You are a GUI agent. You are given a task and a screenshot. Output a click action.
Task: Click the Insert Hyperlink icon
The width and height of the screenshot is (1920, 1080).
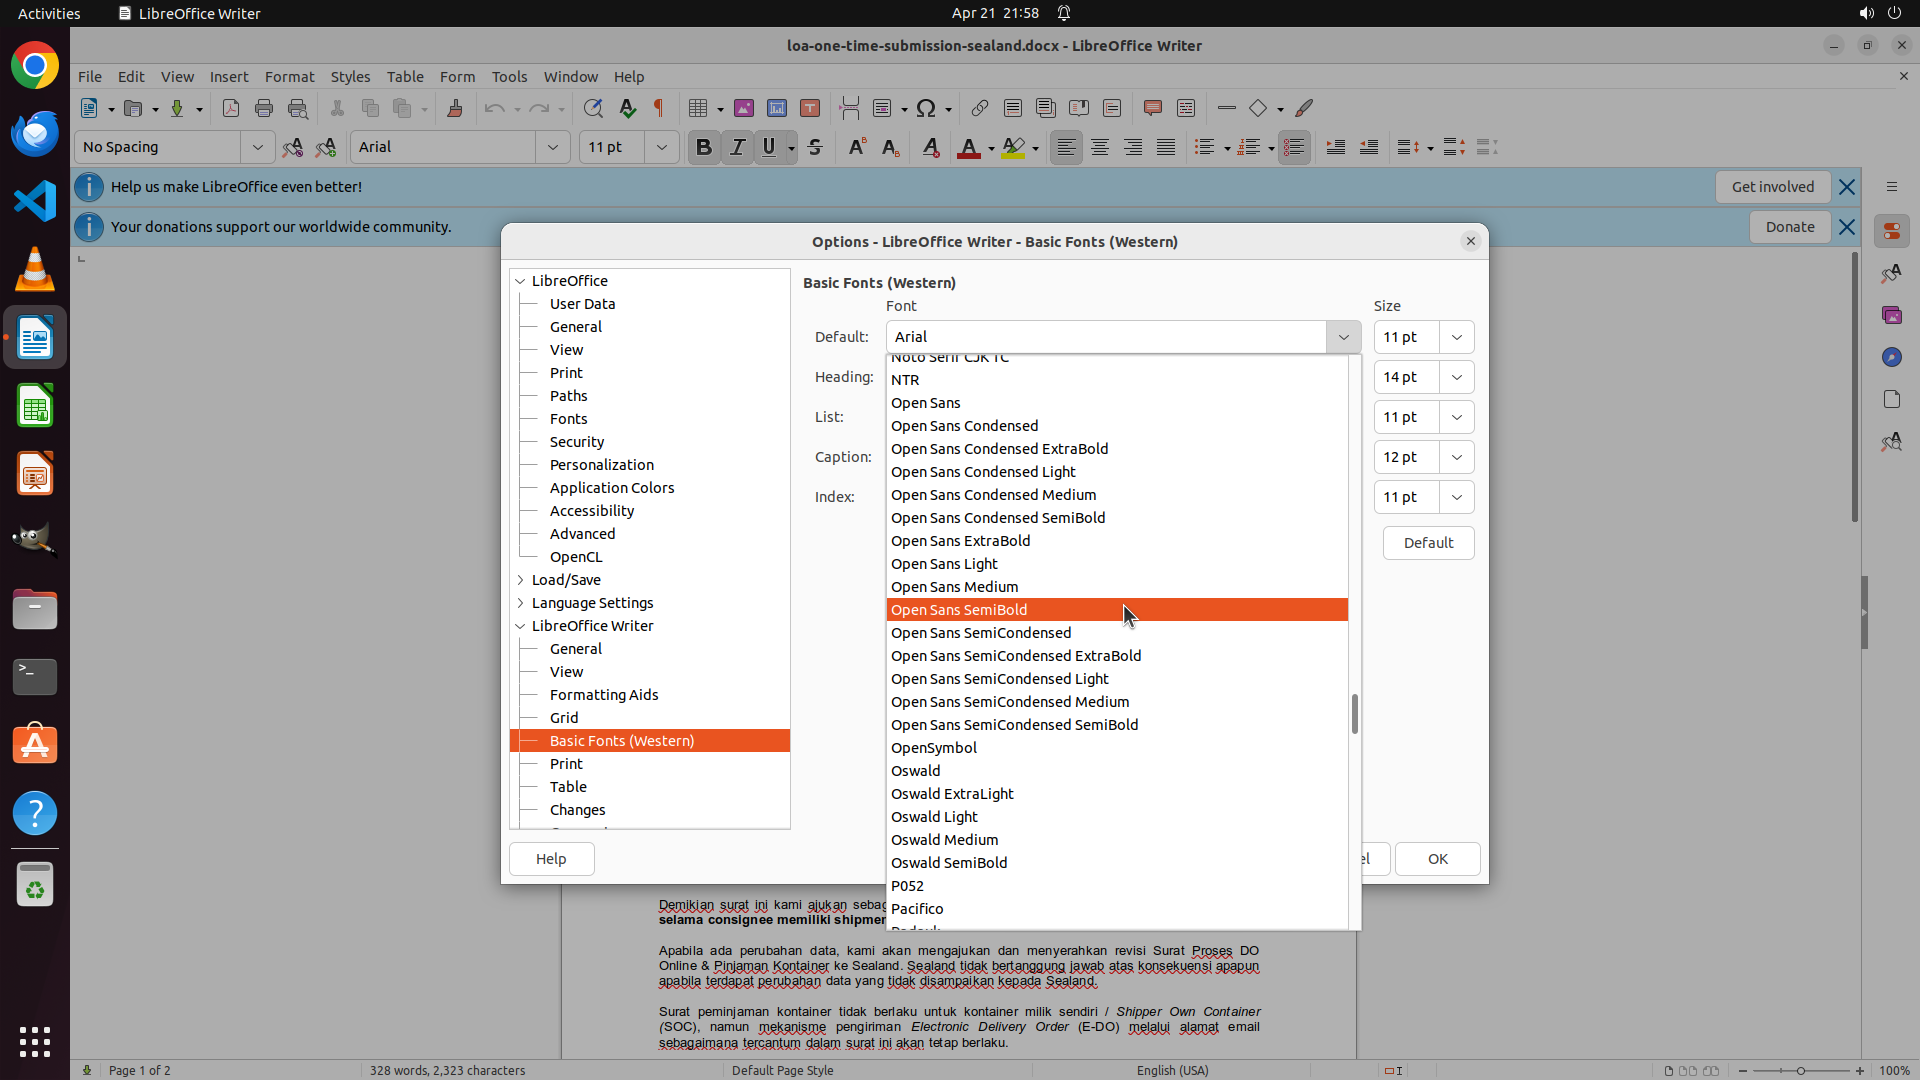[979, 108]
